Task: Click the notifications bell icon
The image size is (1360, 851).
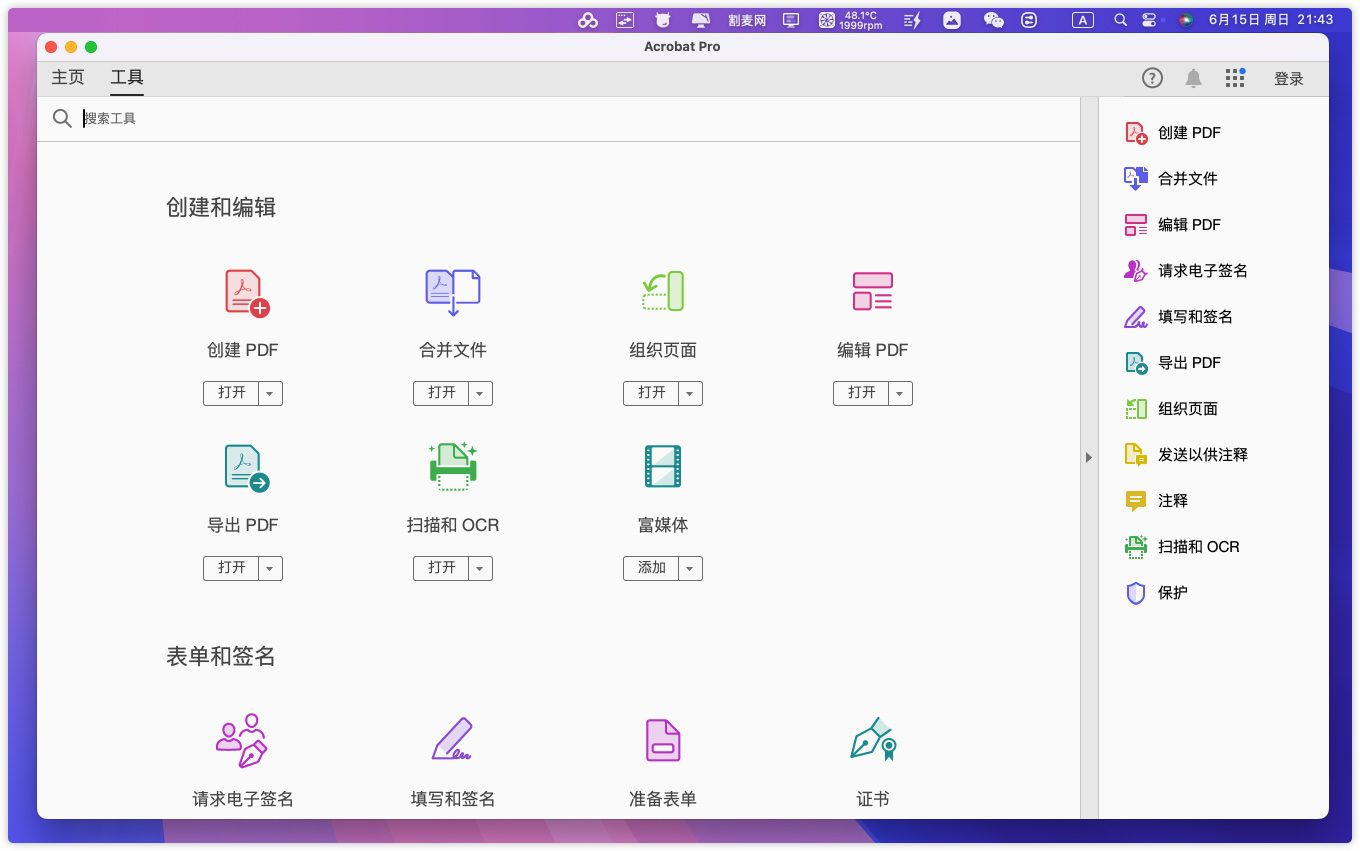Action: 1193,78
